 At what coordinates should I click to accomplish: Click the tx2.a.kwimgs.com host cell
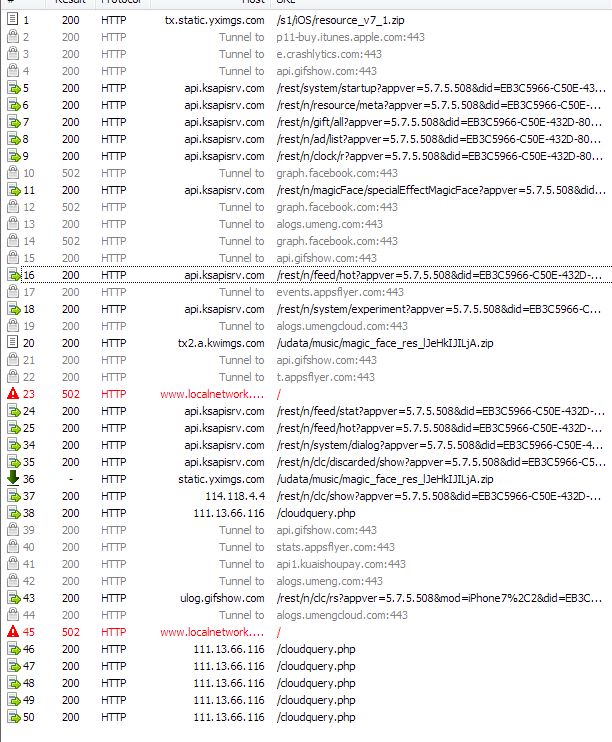(x=221, y=343)
